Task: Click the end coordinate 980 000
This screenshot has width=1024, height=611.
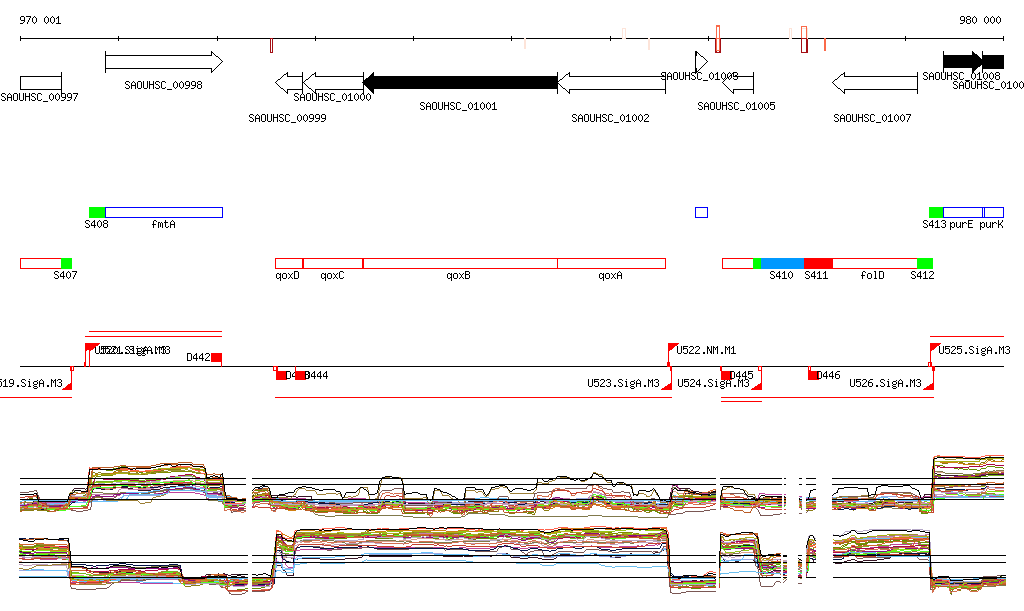Action: click(x=980, y=20)
